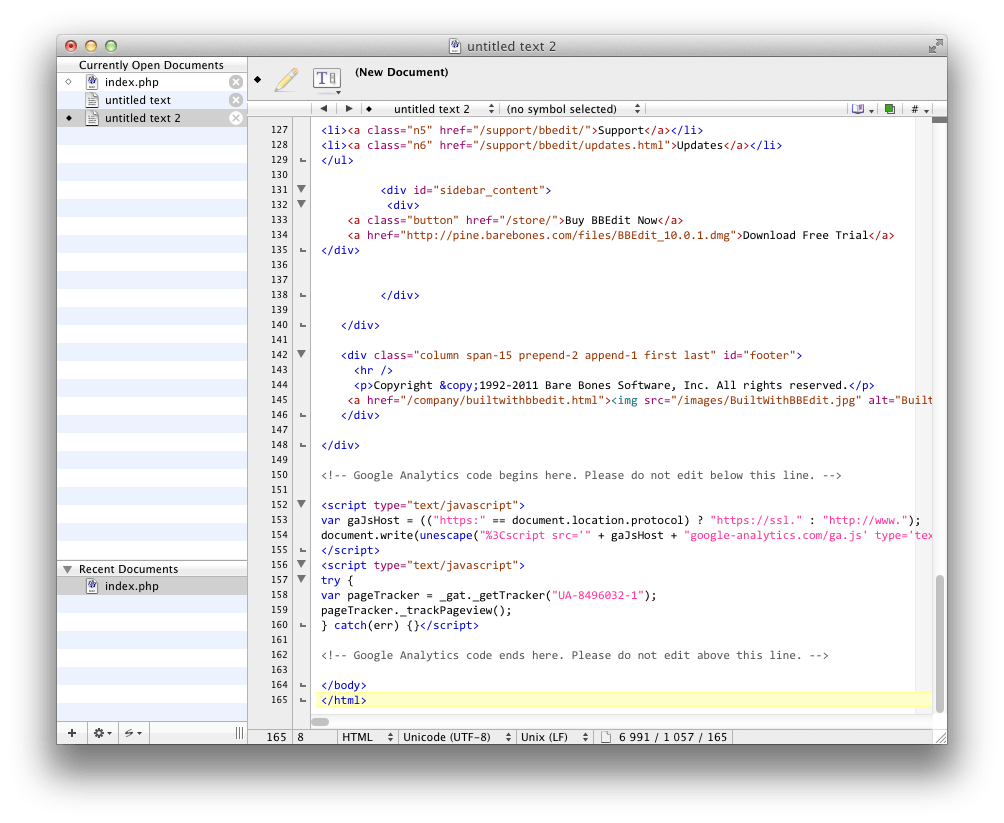The width and height of the screenshot is (1004, 823).
Task: Click the sidebar resize handle icon
Action: pos(239,733)
